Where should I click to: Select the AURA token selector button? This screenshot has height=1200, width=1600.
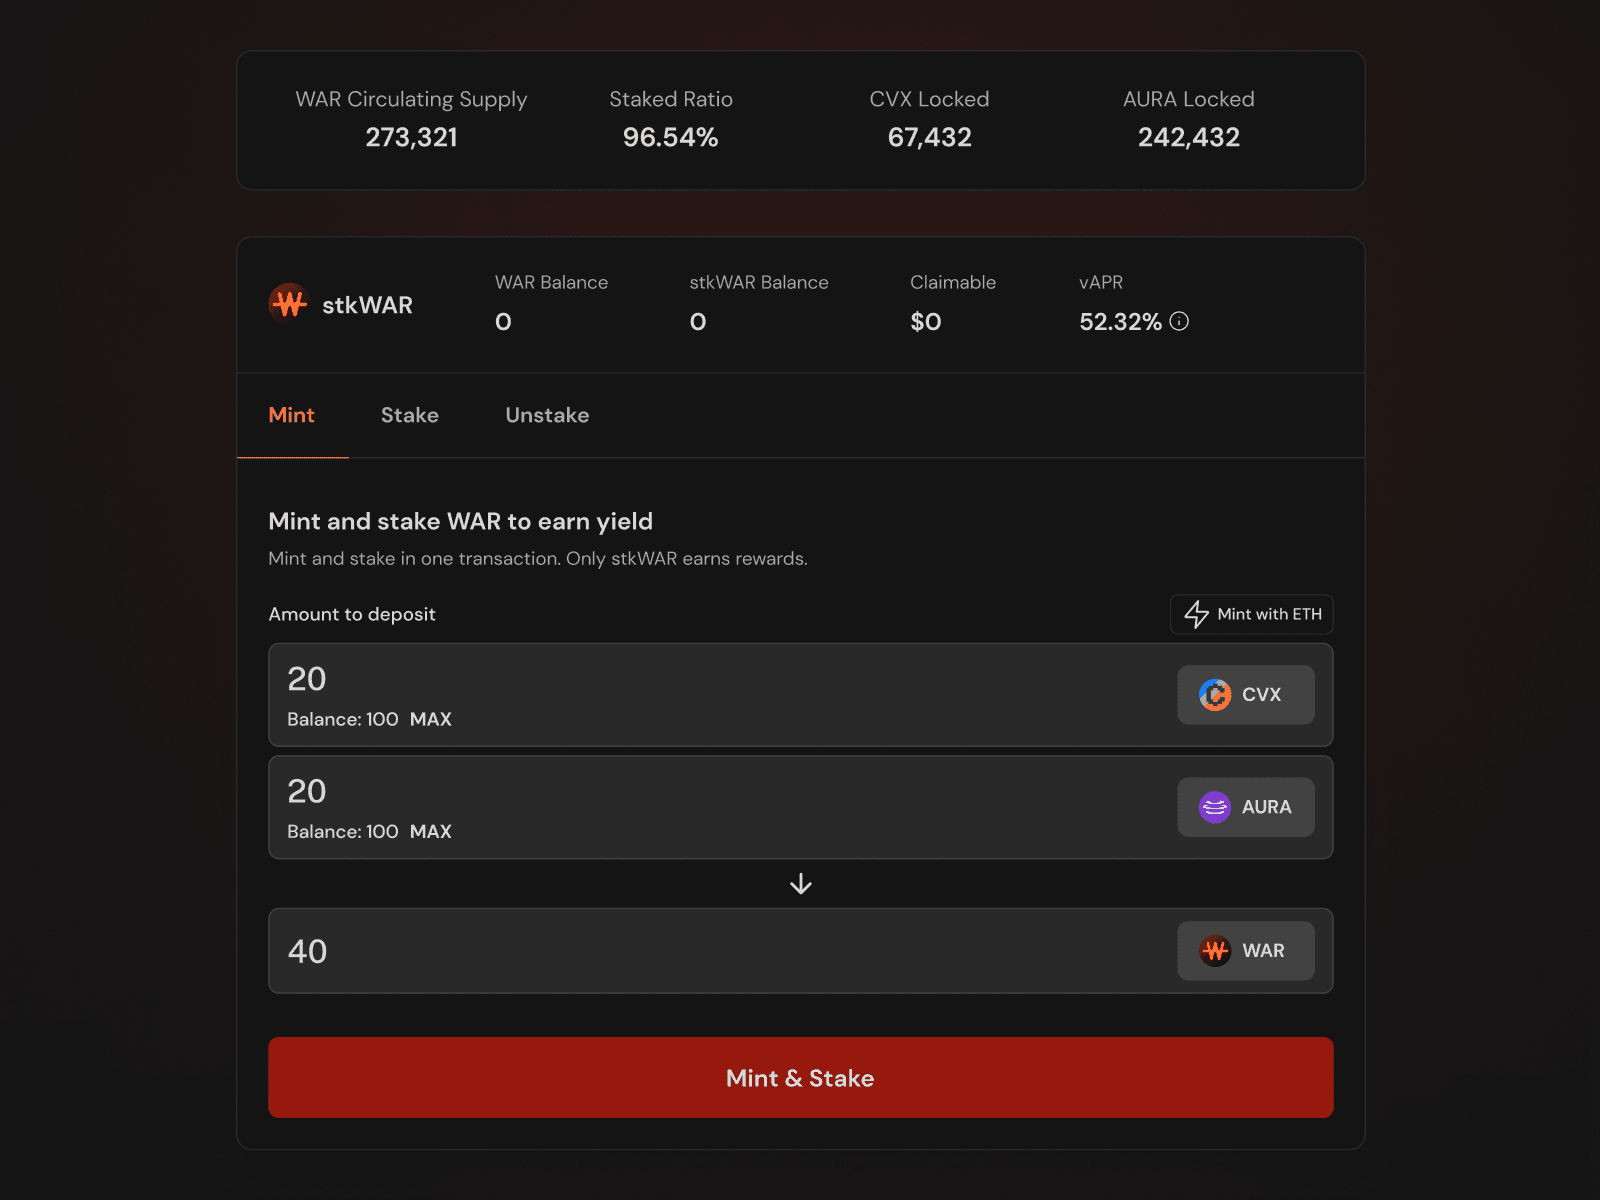click(x=1246, y=807)
